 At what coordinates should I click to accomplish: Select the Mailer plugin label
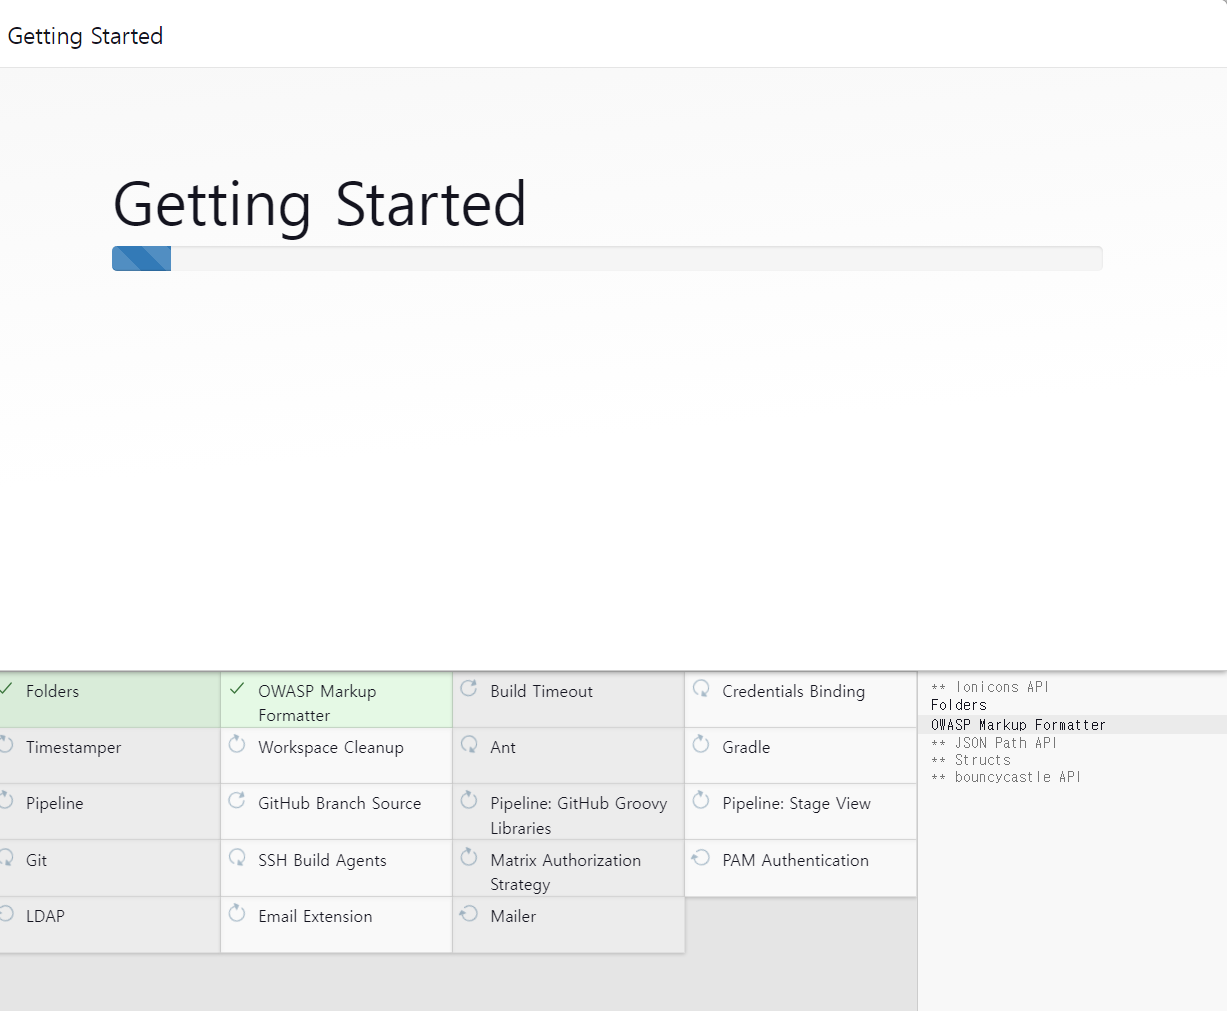coord(513,916)
